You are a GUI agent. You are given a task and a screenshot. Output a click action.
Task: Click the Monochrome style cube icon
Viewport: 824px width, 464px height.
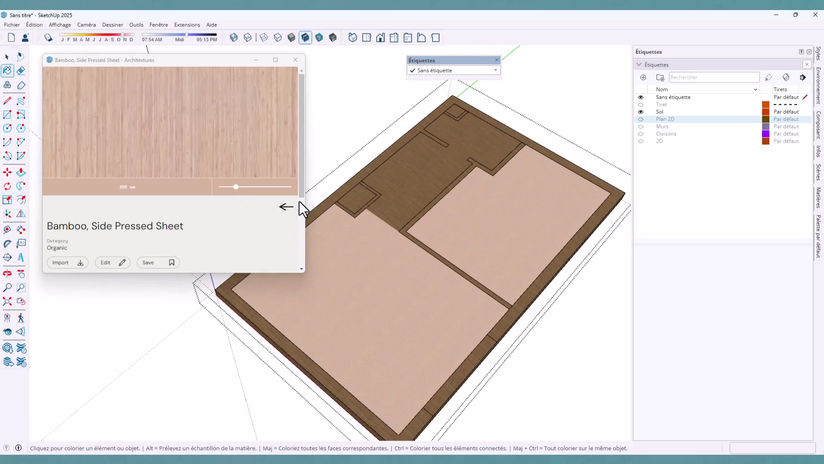(x=333, y=38)
